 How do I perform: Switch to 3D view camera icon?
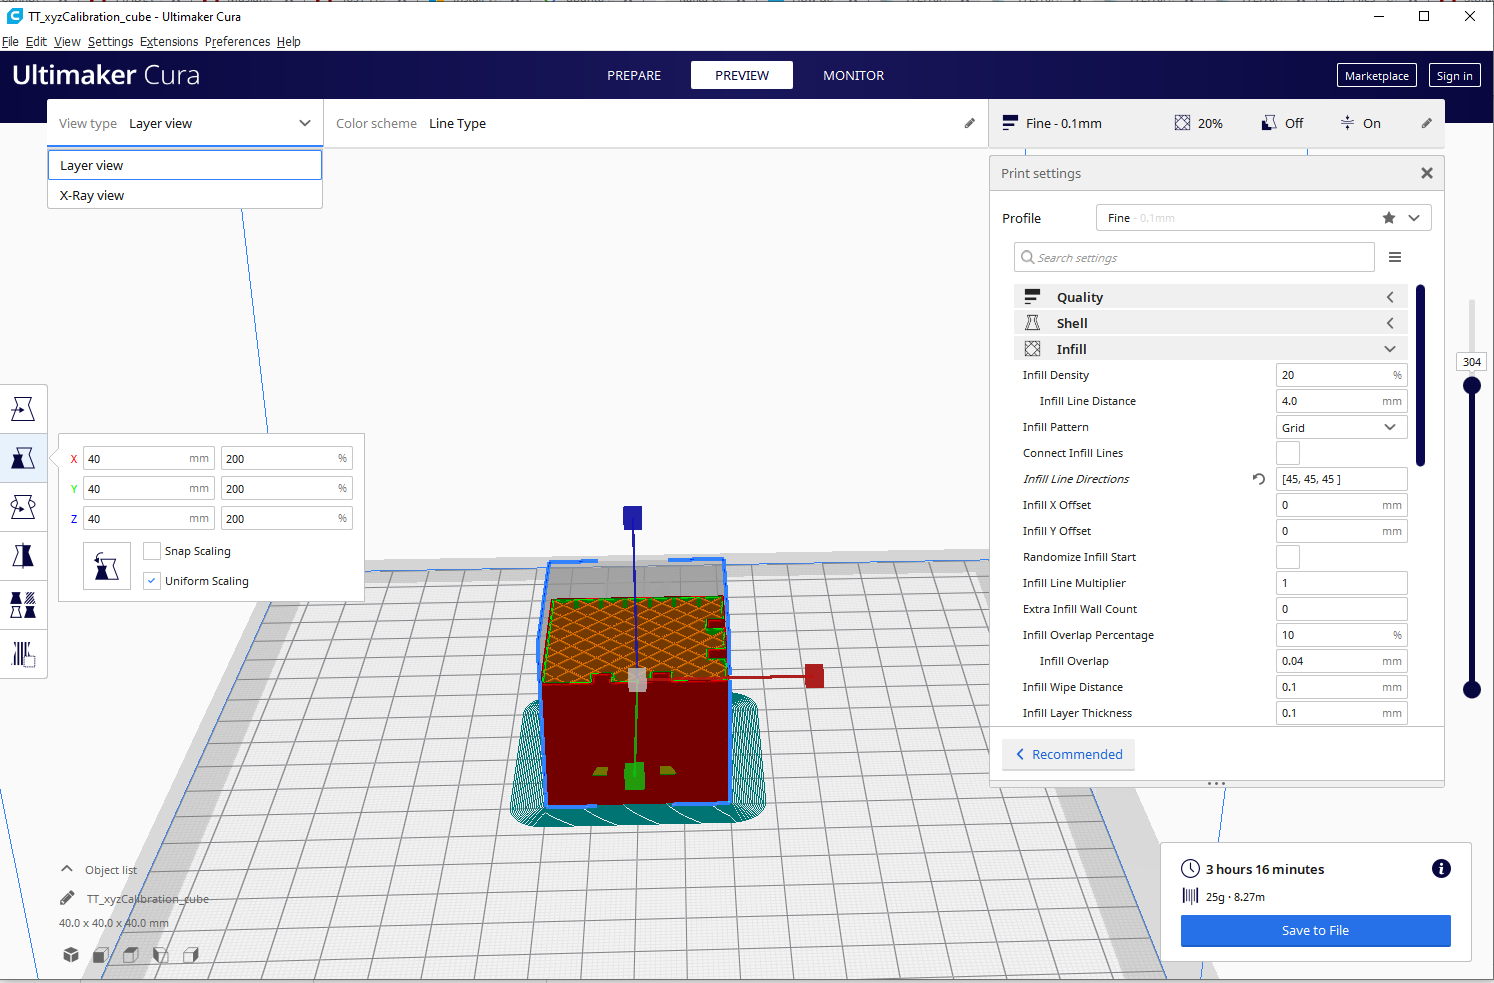pyautogui.click(x=71, y=955)
